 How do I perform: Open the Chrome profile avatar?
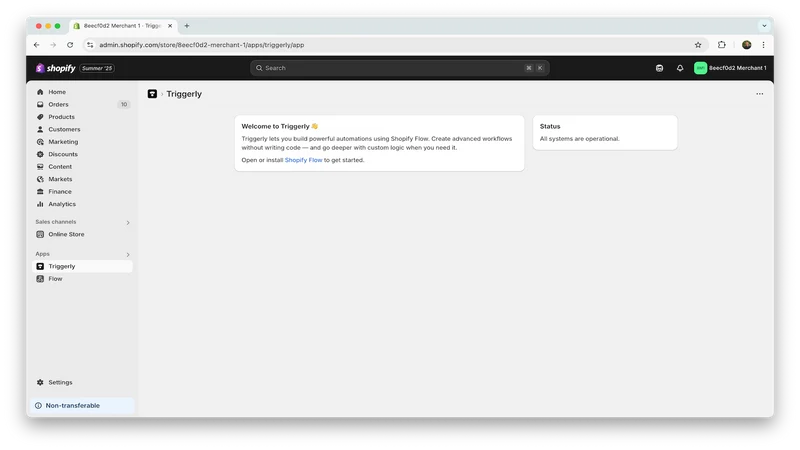click(x=746, y=45)
